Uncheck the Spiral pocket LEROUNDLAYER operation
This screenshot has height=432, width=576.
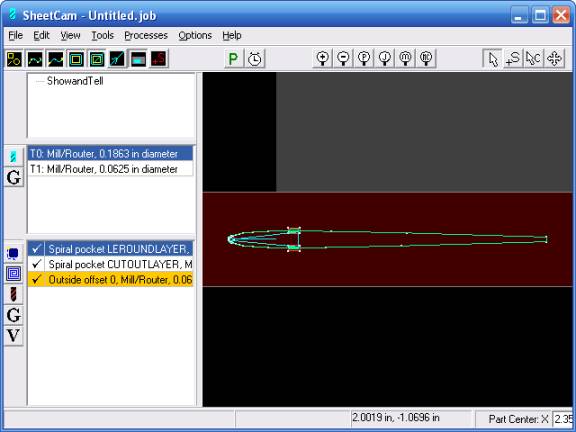[x=36, y=249]
